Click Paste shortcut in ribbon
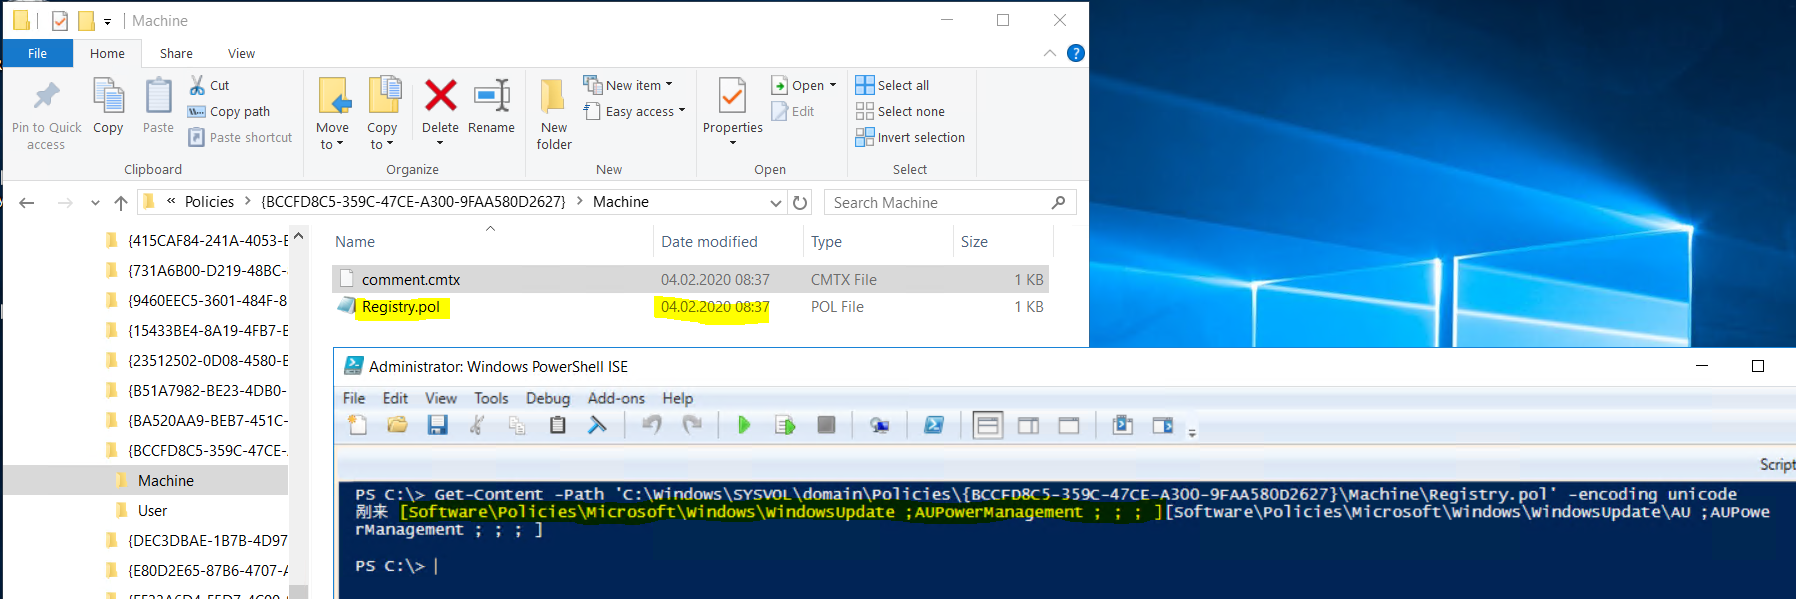 (240, 137)
